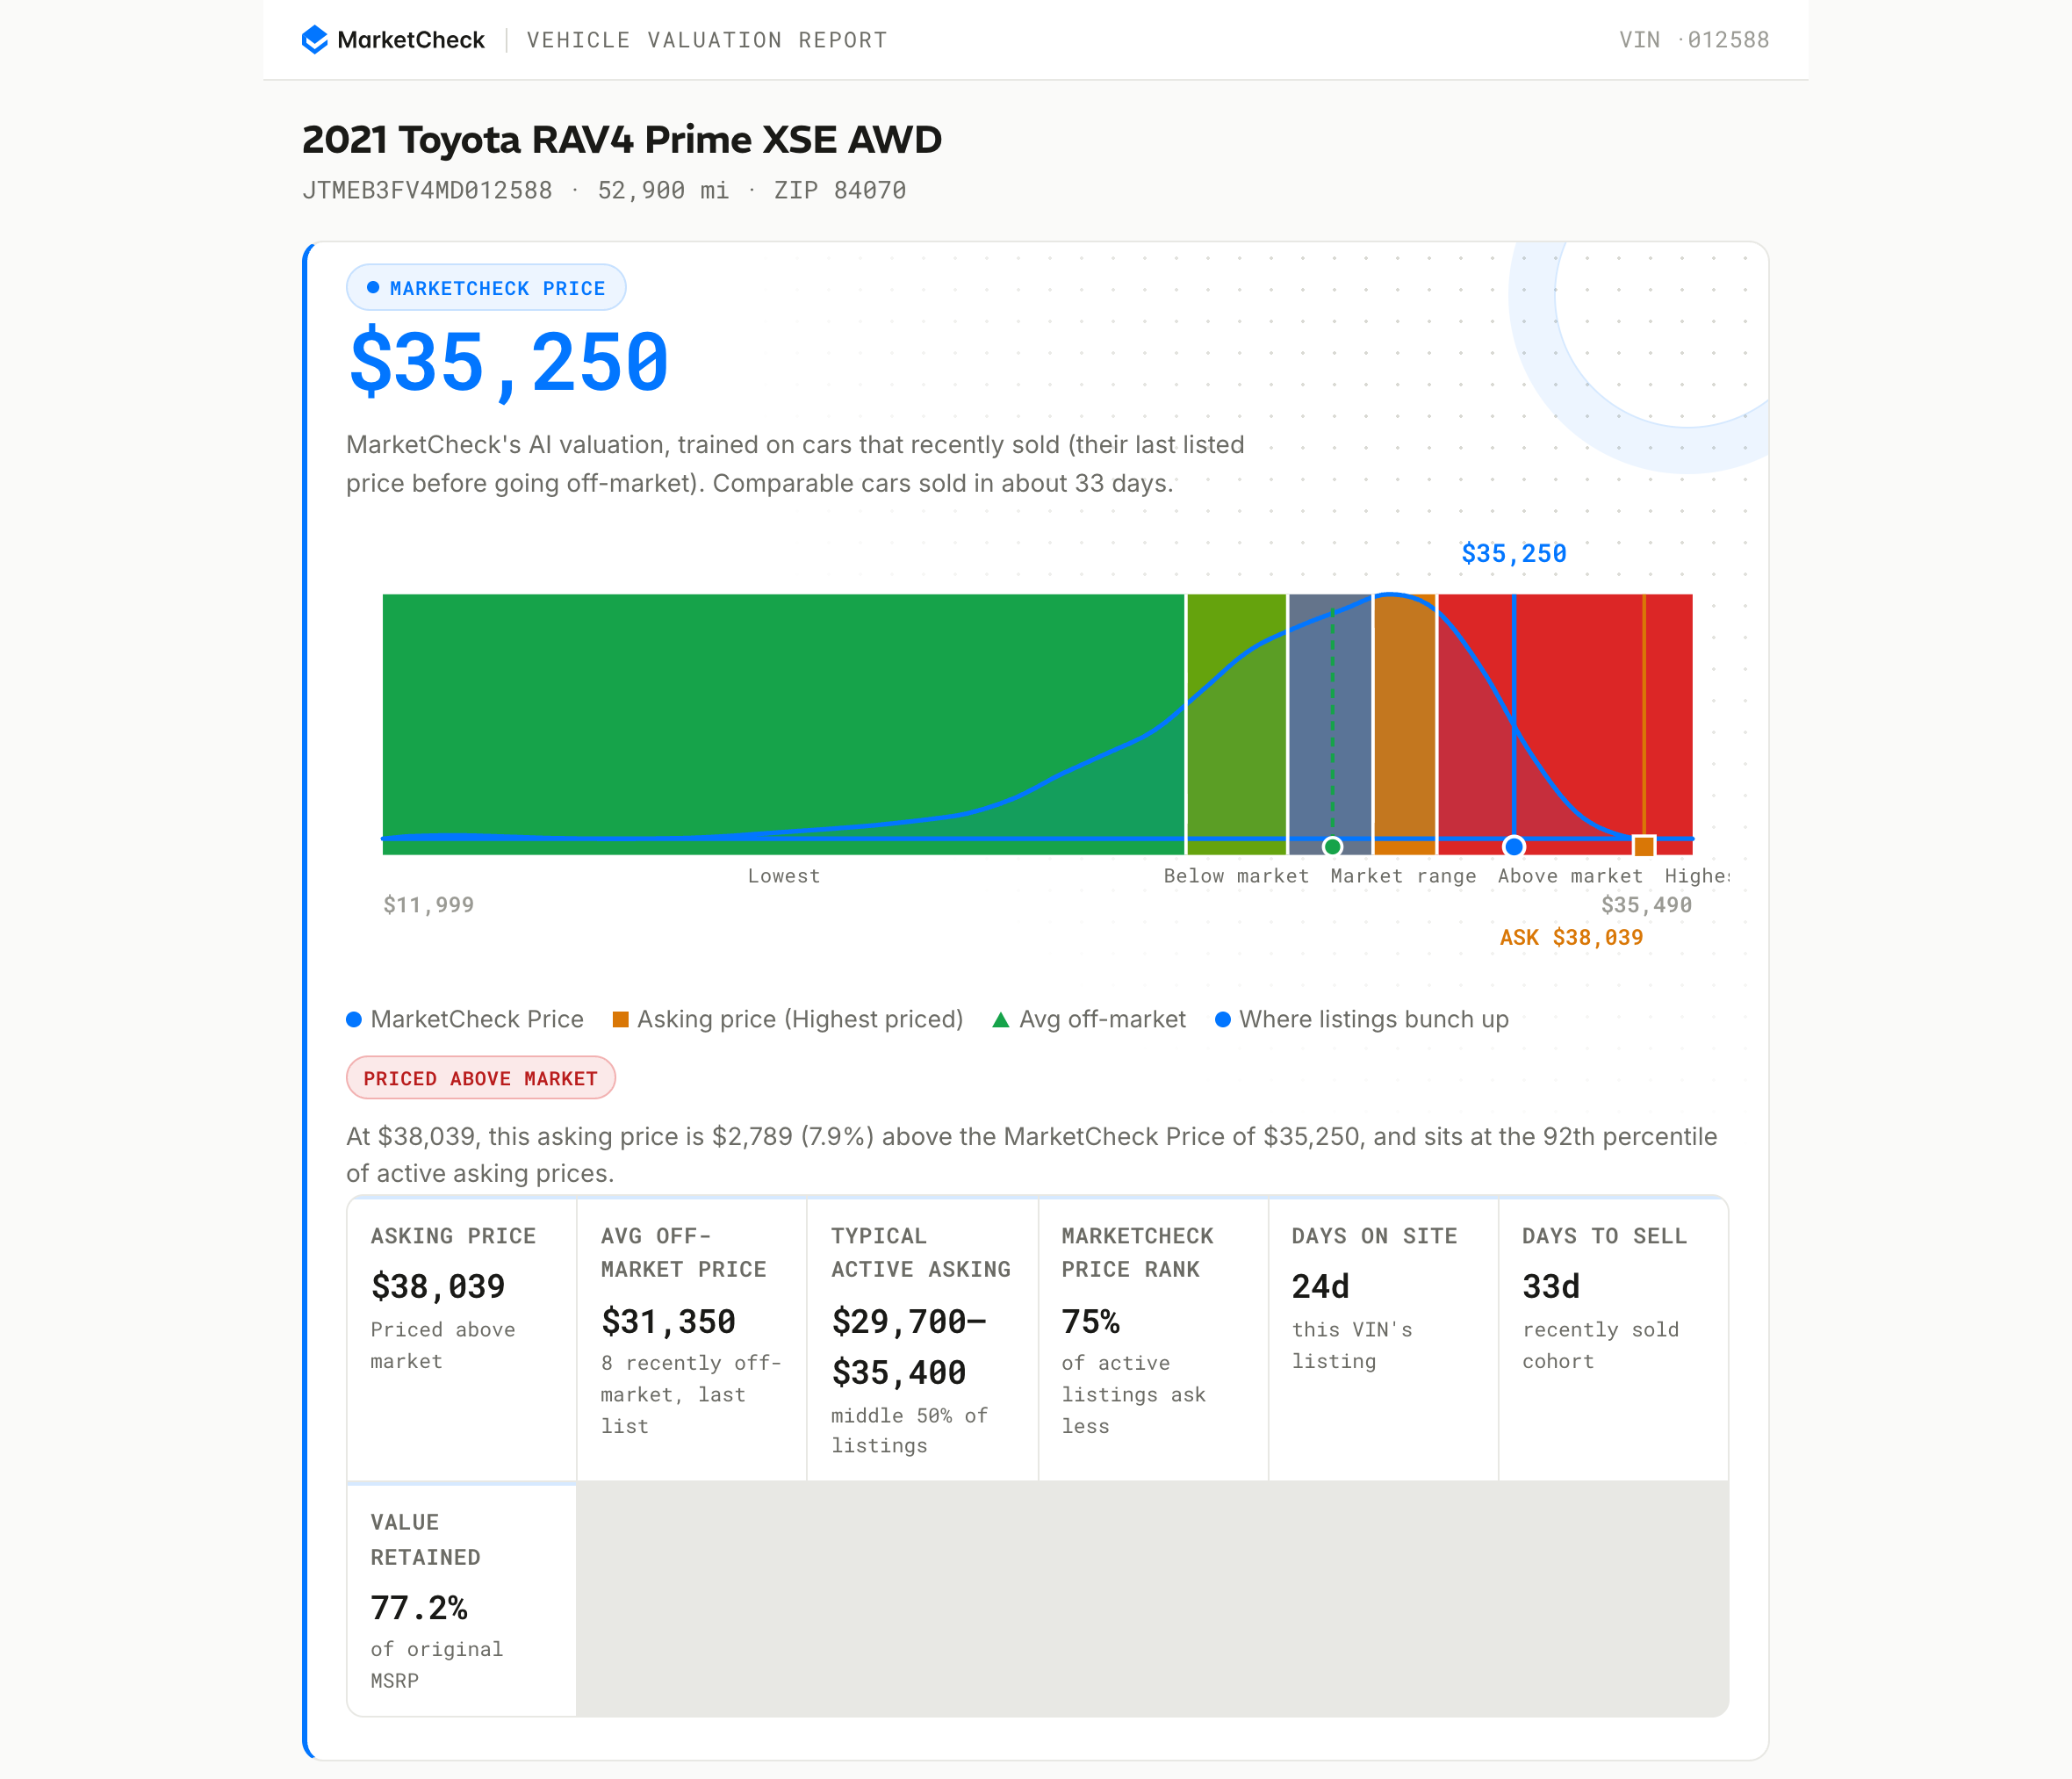
Task: Select the VEHICLE VALUATION REPORT header text
Action: pos(707,40)
